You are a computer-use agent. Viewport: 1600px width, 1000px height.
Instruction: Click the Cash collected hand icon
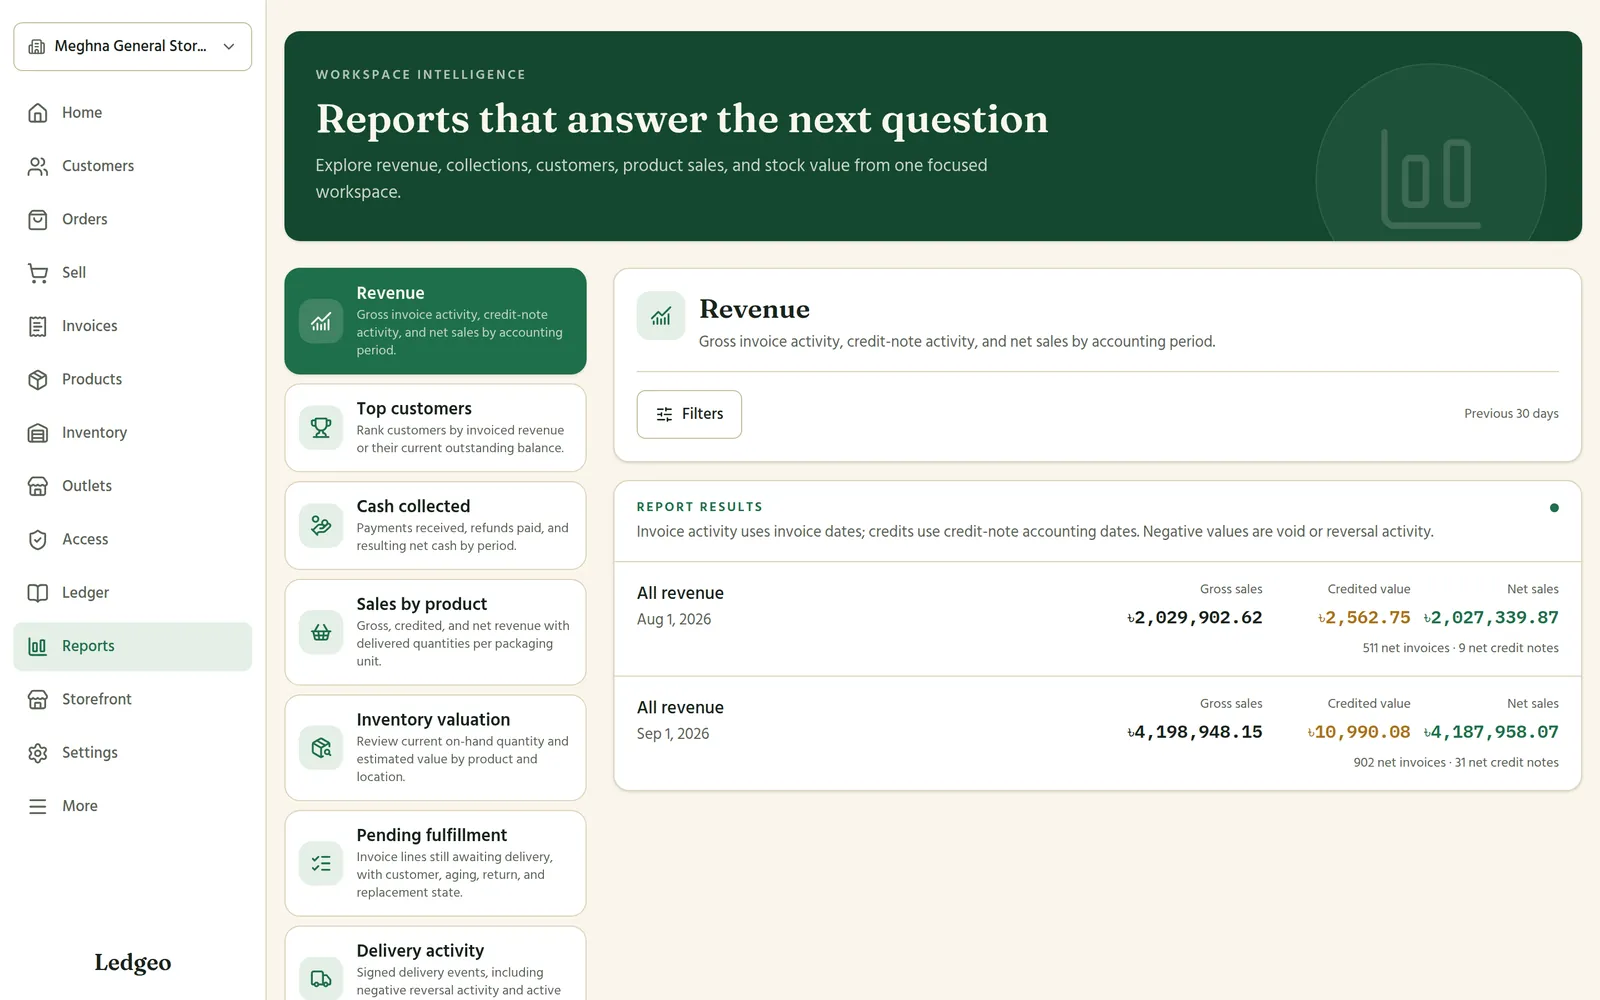[321, 526]
